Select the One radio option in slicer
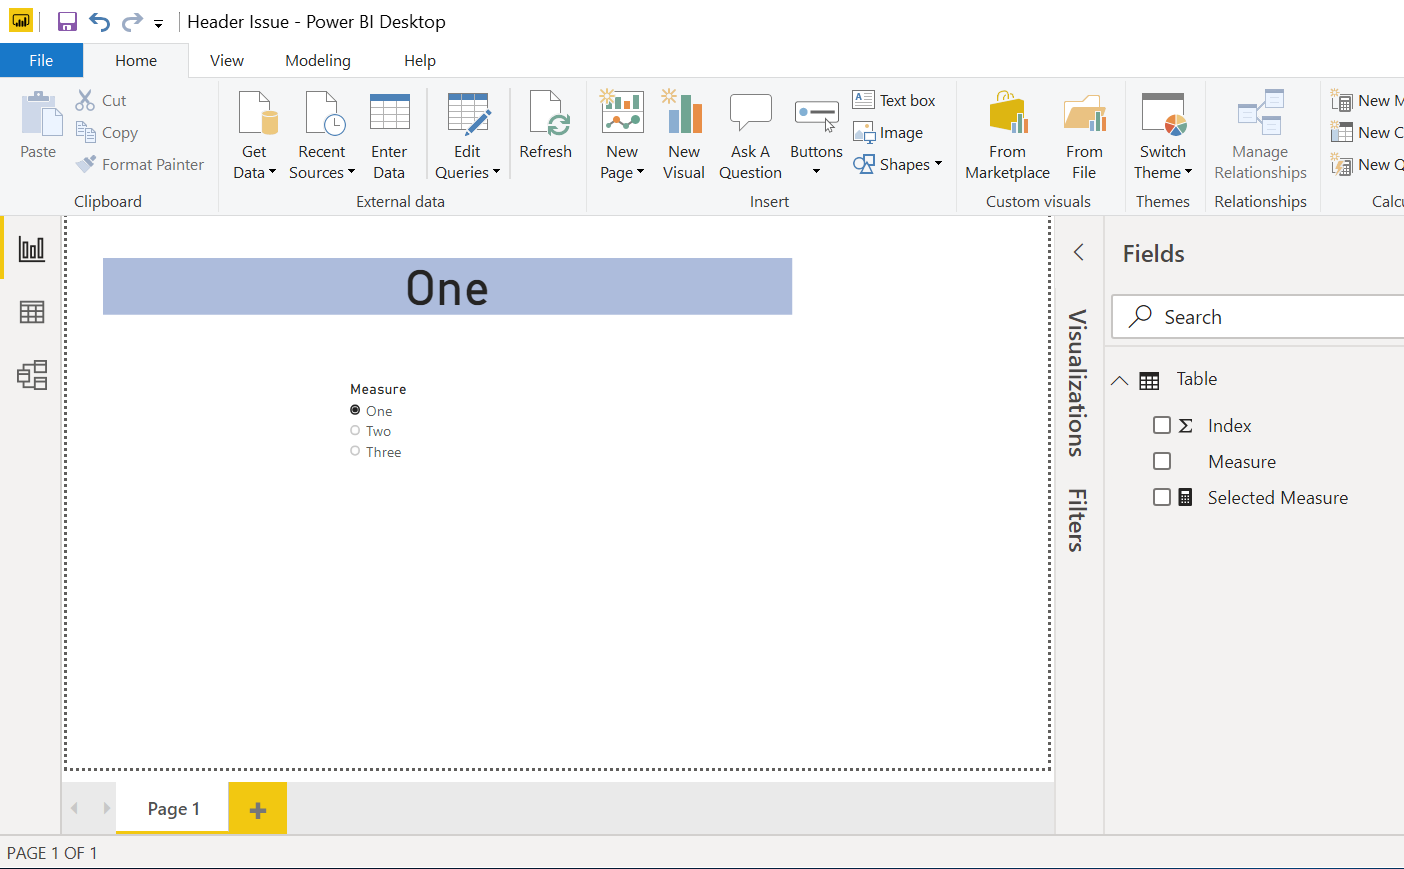Screen dimensions: 1404x869 pos(355,410)
